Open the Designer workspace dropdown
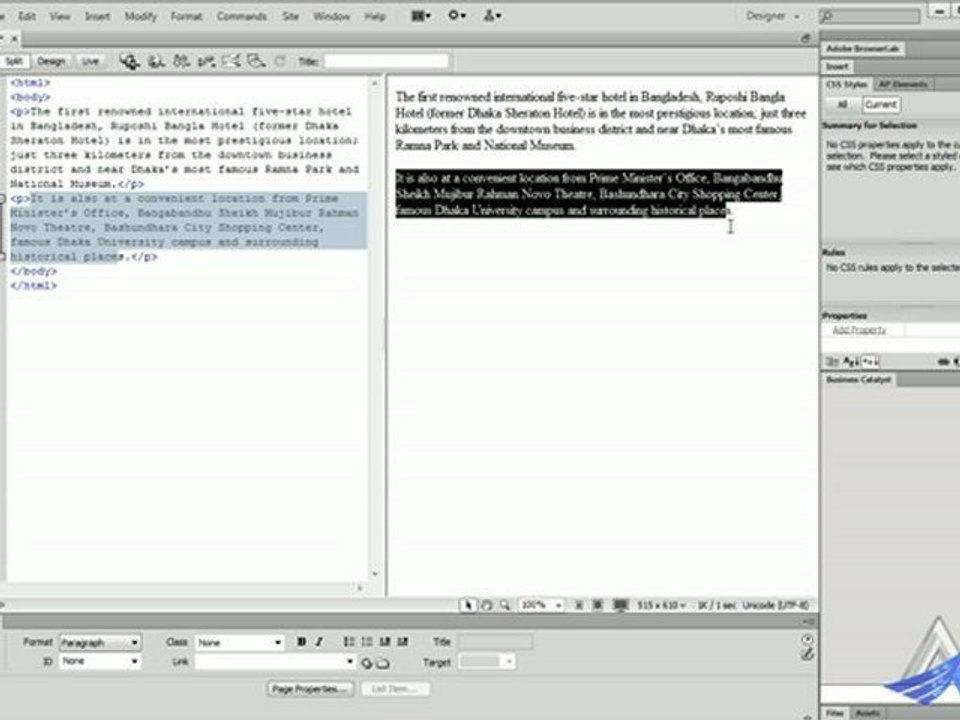Viewport: 960px width, 720px height. click(773, 16)
